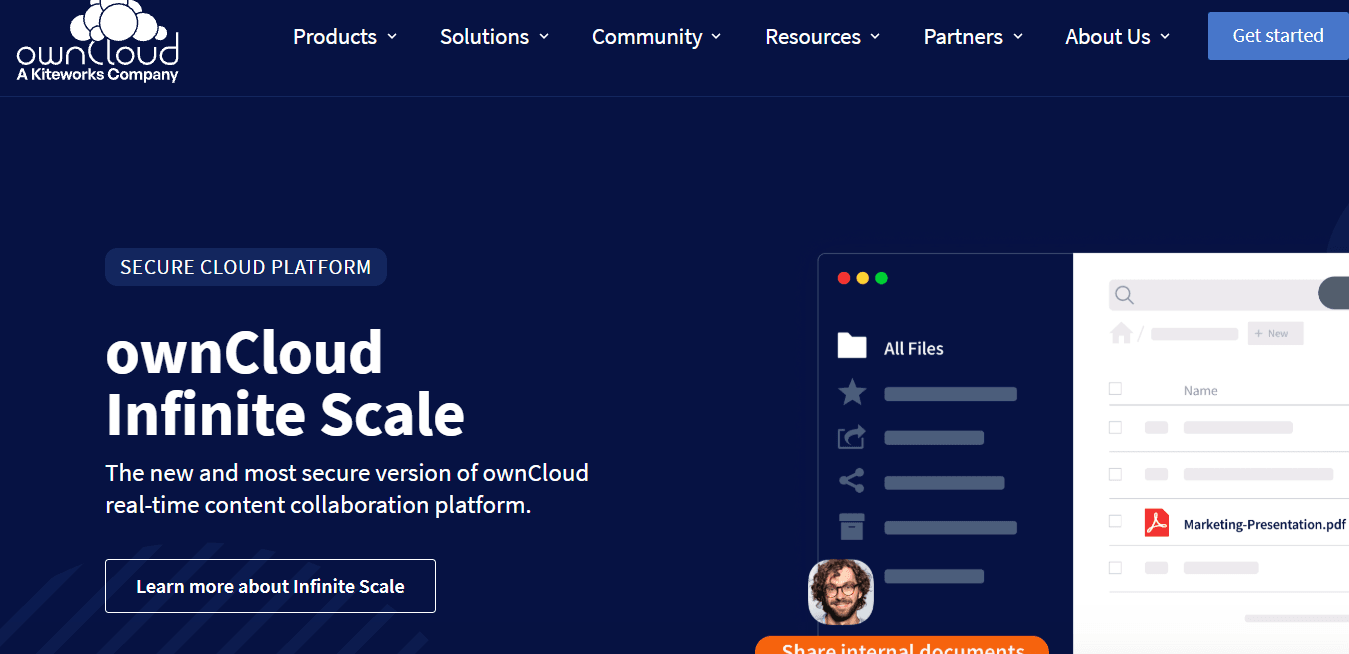
Task: Open the About Us menu
Action: (1118, 37)
